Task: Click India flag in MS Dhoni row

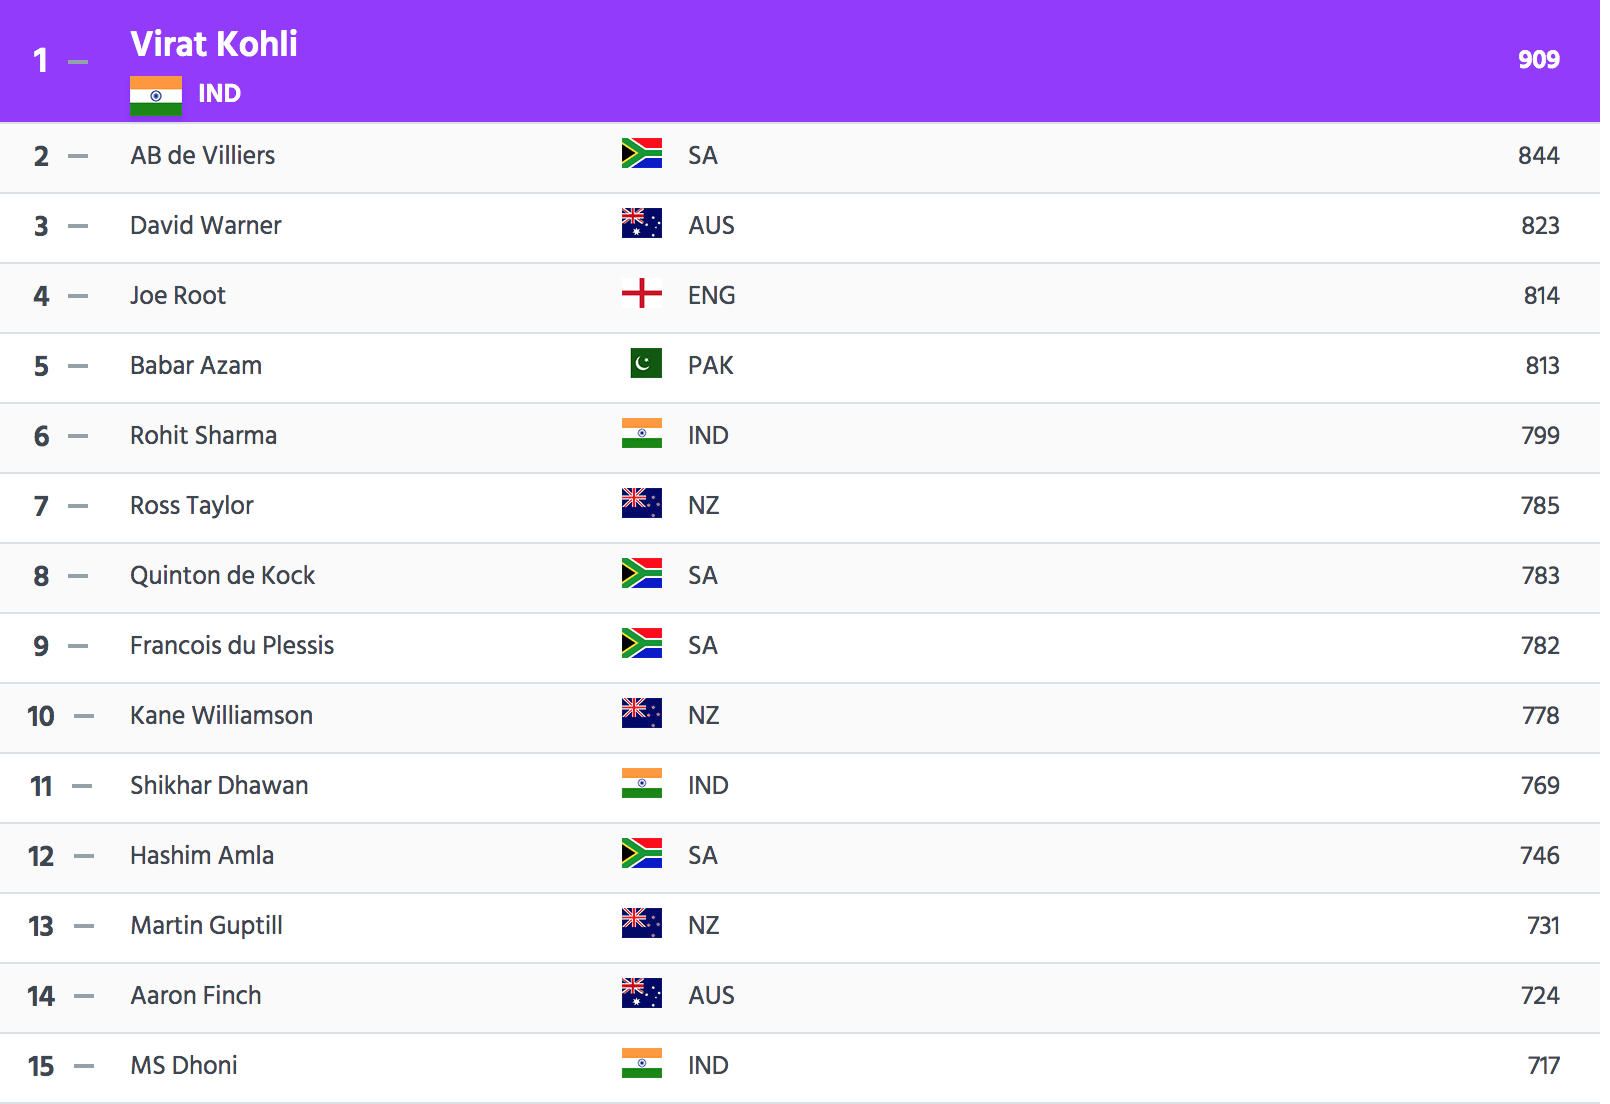Action: point(641,1063)
